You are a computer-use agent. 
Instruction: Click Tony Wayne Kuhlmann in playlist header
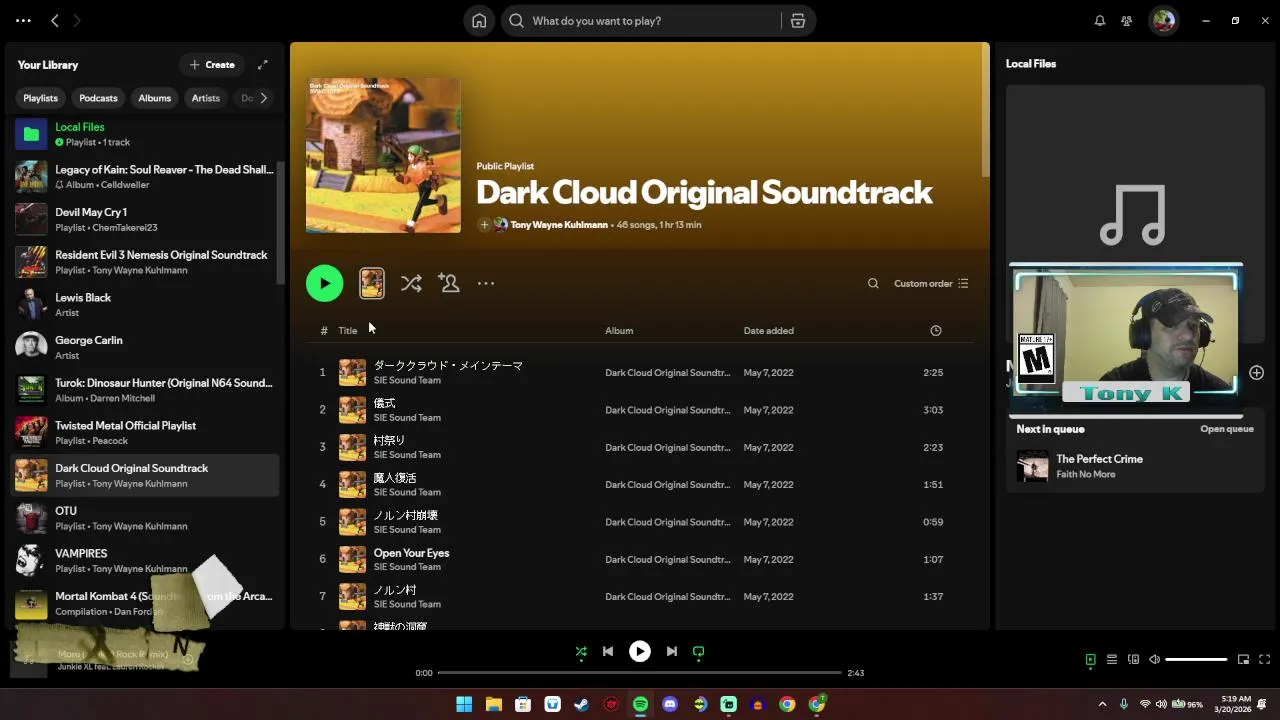click(559, 225)
